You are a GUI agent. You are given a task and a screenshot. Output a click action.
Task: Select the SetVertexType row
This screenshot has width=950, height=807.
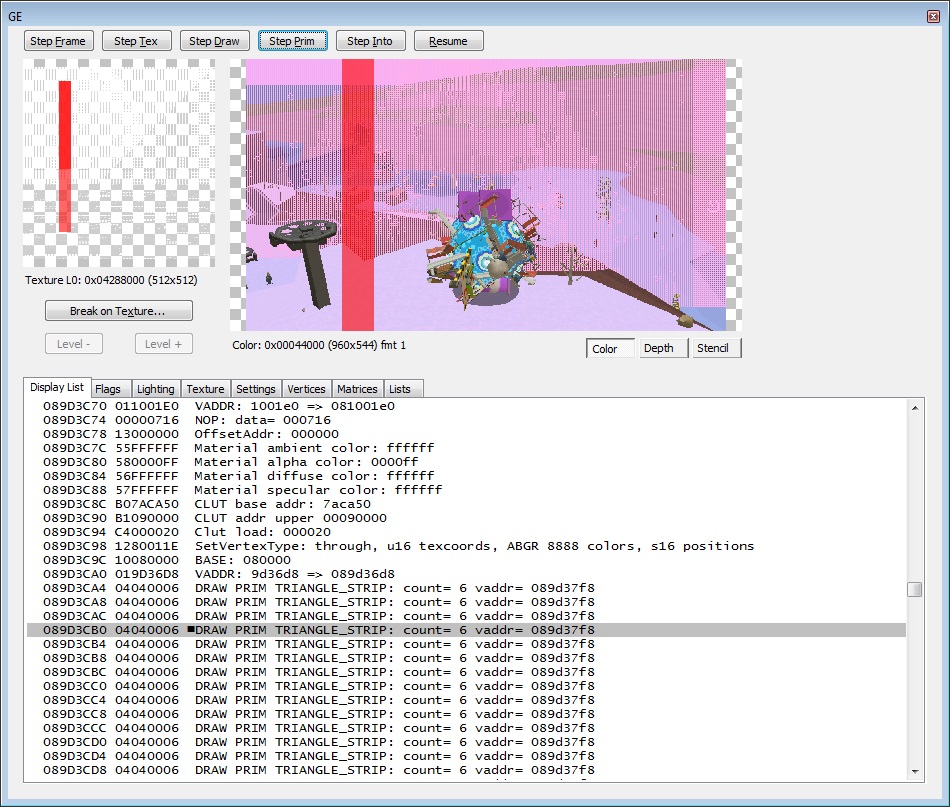pyautogui.click(x=467, y=546)
